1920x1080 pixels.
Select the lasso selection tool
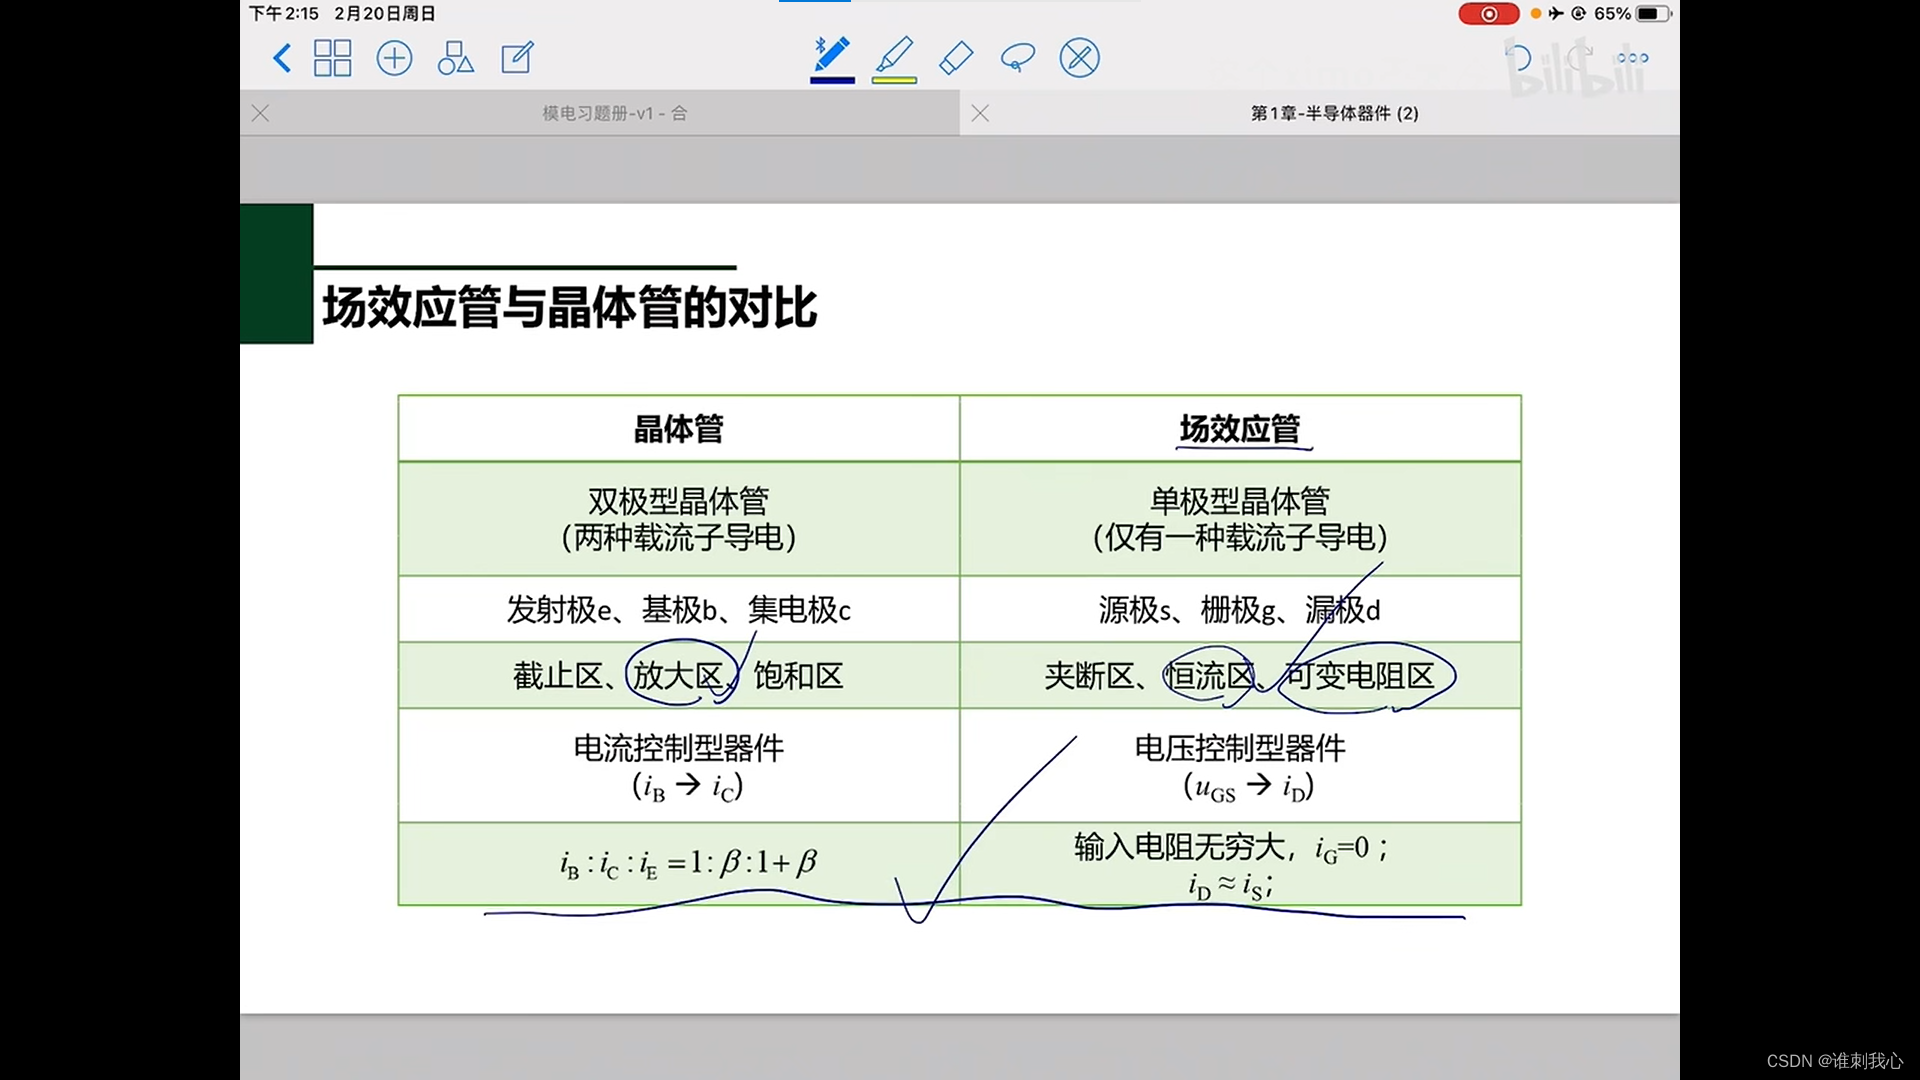pyautogui.click(x=1017, y=58)
